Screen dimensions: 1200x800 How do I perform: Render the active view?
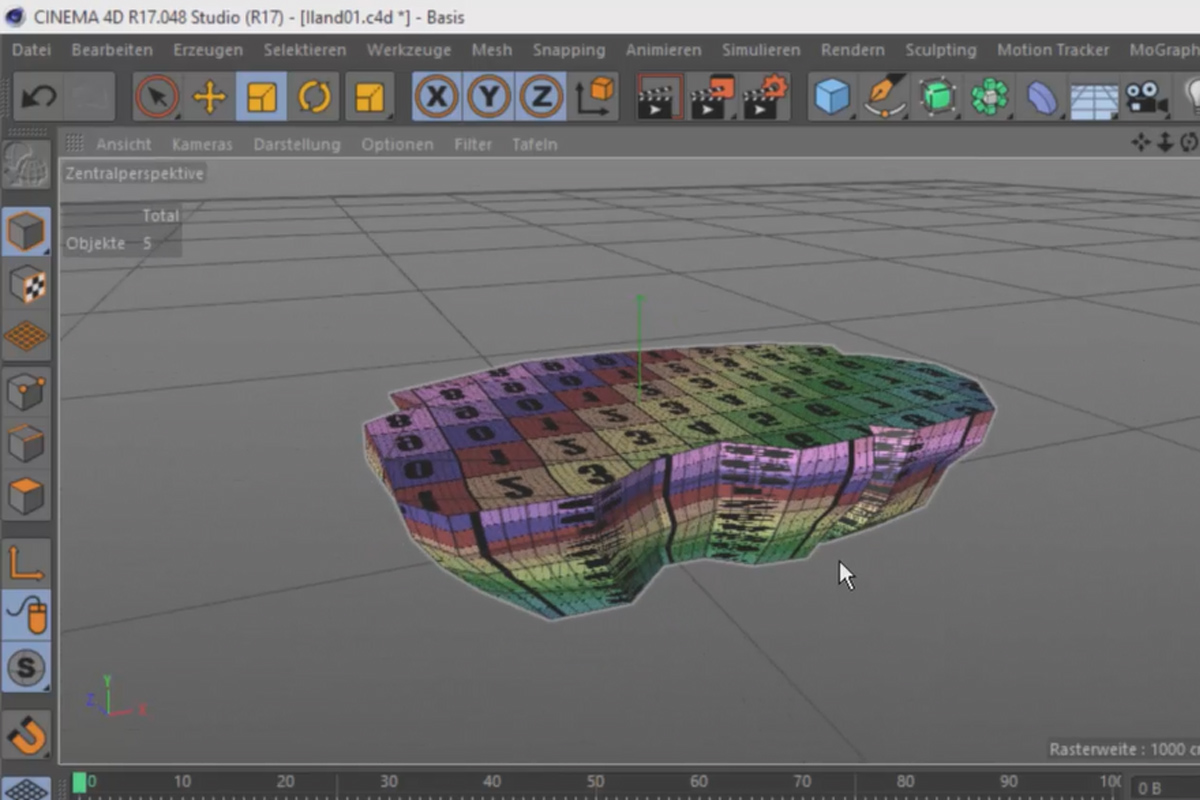(x=659, y=96)
